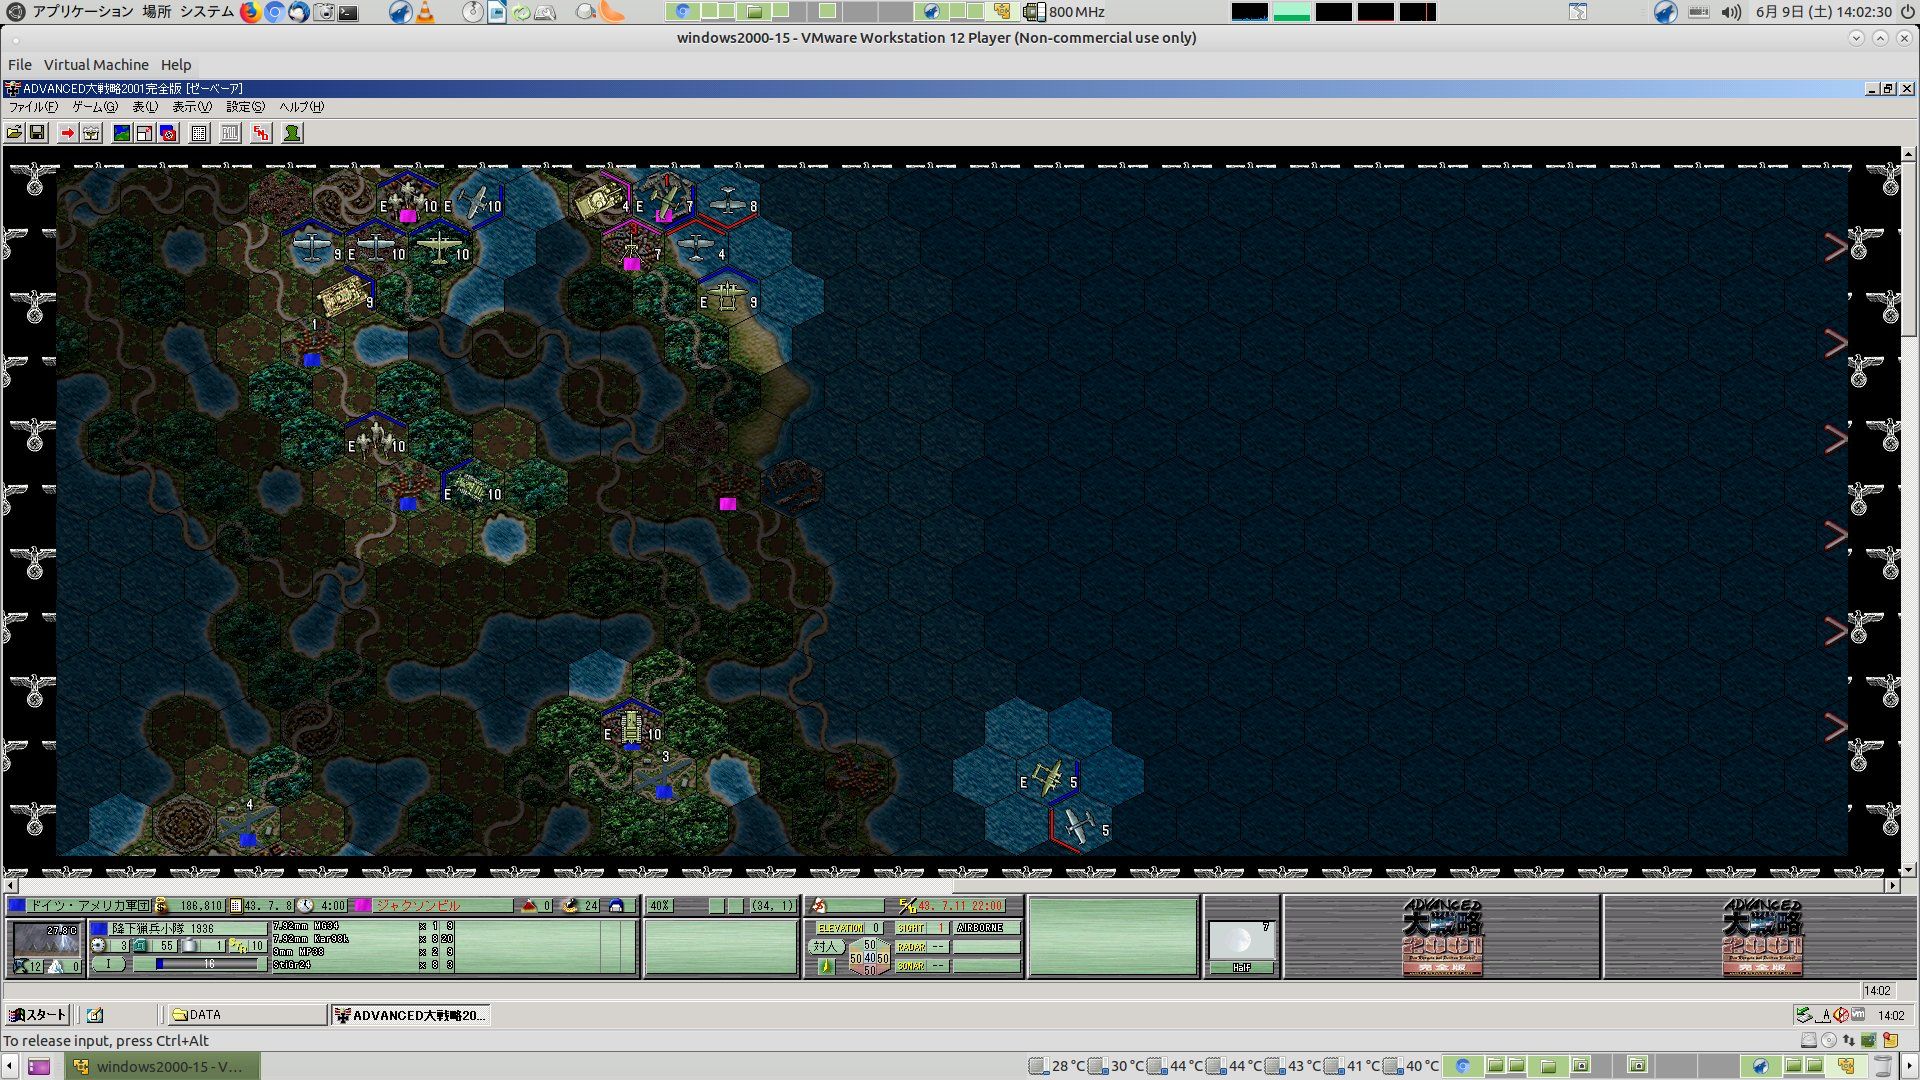The height and width of the screenshot is (1080, 1920).
Task: Click the スタート start button
Action: point(38,1015)
